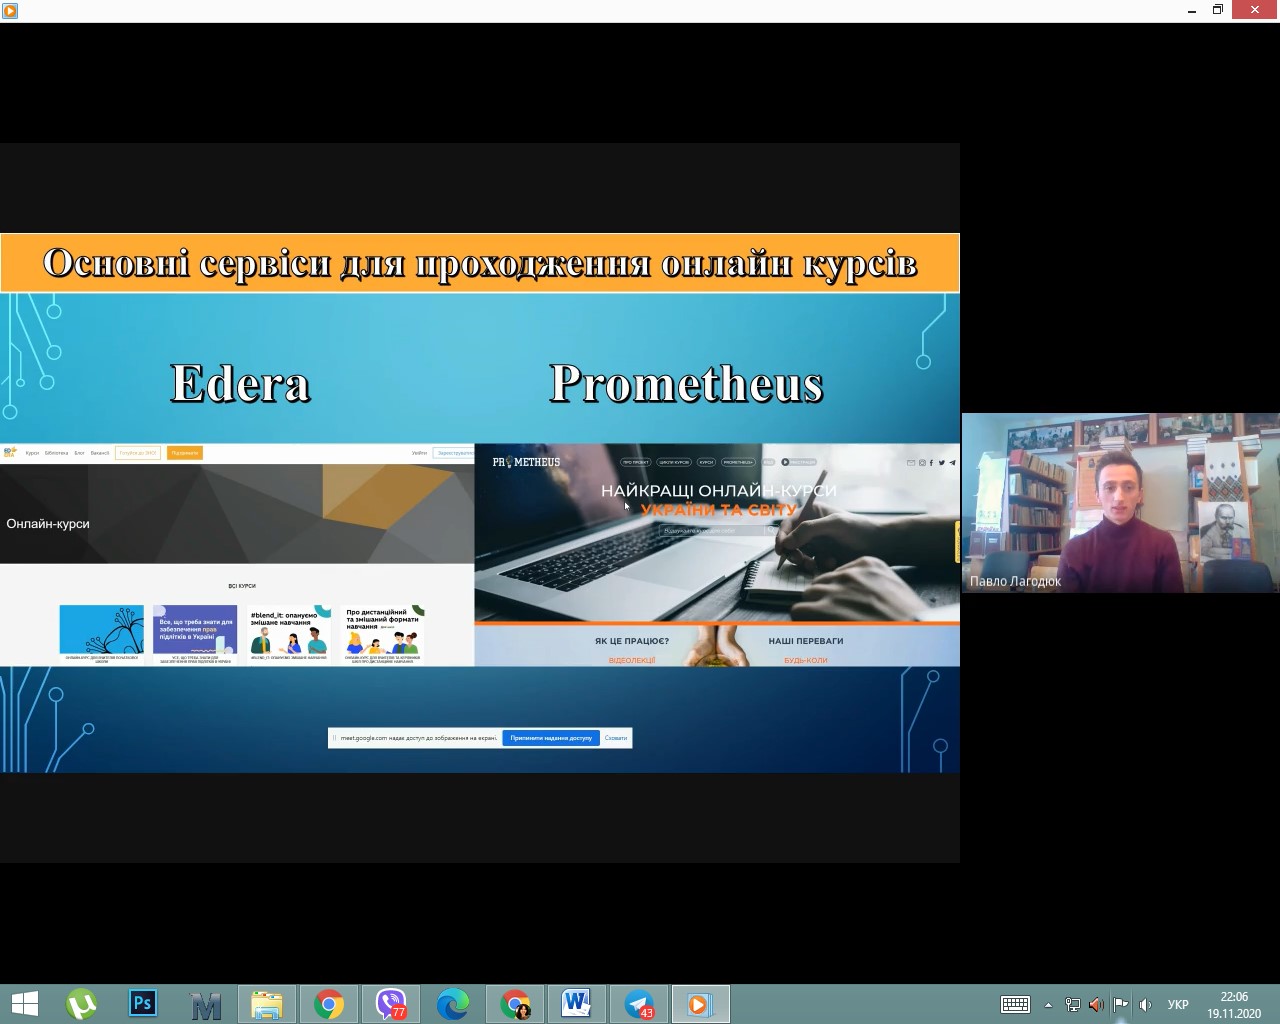Click the 'ВСІ КУРСИ' label
This screenshot has height=1024, width=1280.
point(242,586)
